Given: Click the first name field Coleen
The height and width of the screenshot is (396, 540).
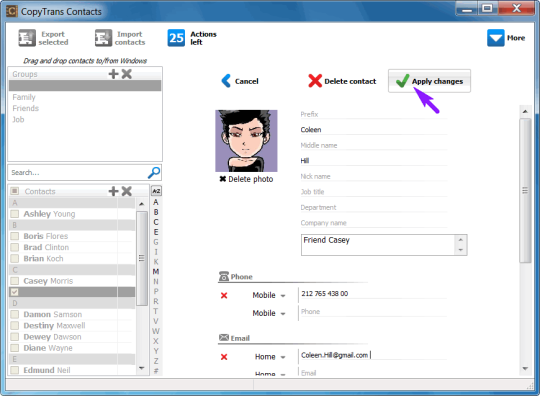Looking at the screenshot, I should [374, 129].
